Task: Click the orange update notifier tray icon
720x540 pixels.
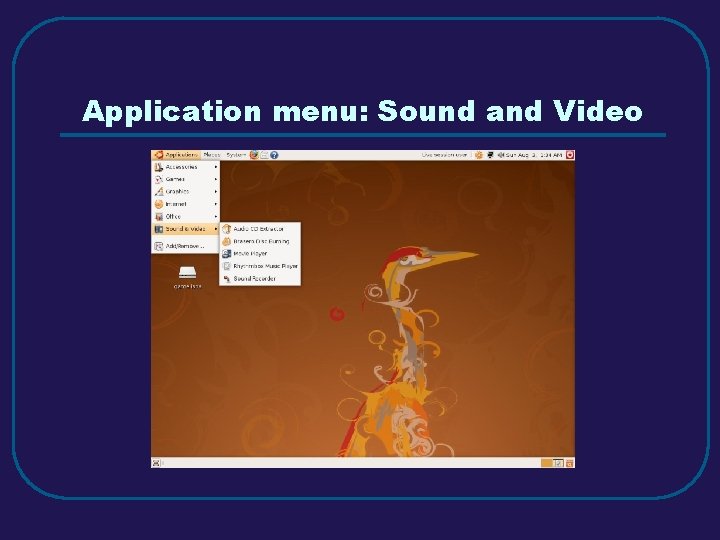Action: [x=479, y=155]
